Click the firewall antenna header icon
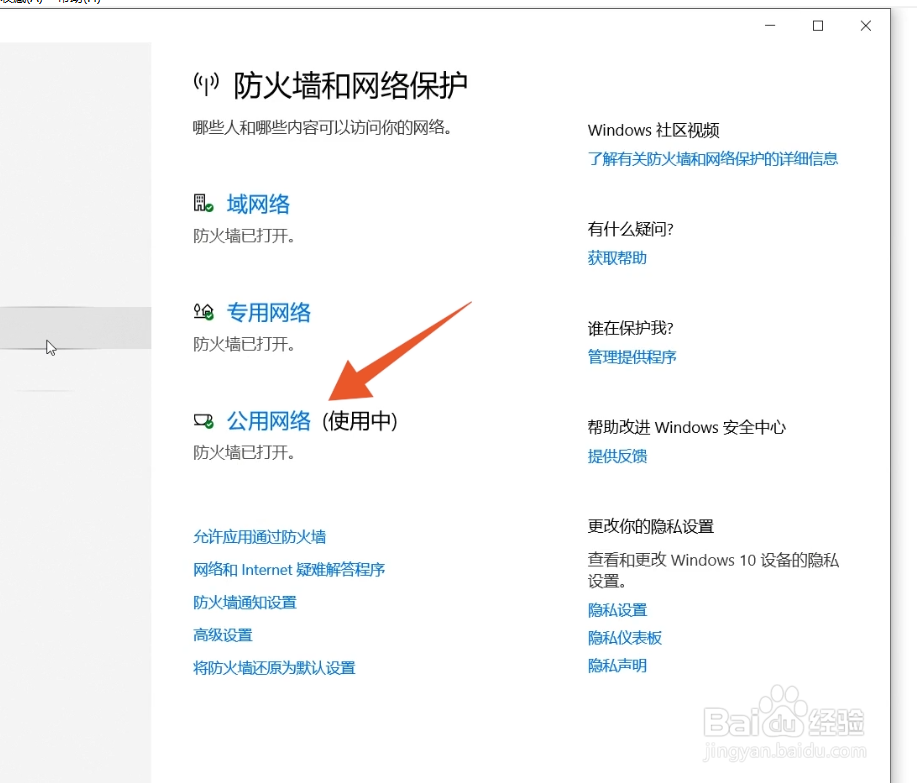This screenshot has height=783, width=917. [x=206, y=85]
